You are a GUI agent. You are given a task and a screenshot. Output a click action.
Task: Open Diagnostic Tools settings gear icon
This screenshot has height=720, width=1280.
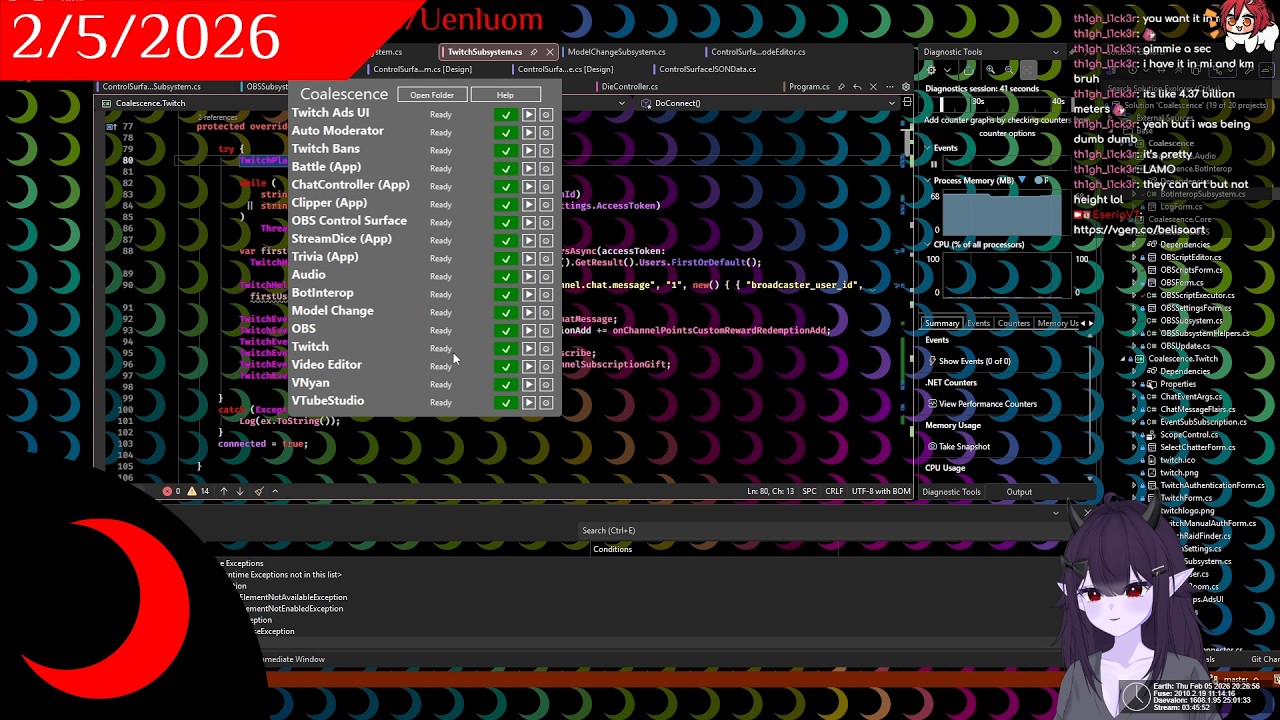932,70
